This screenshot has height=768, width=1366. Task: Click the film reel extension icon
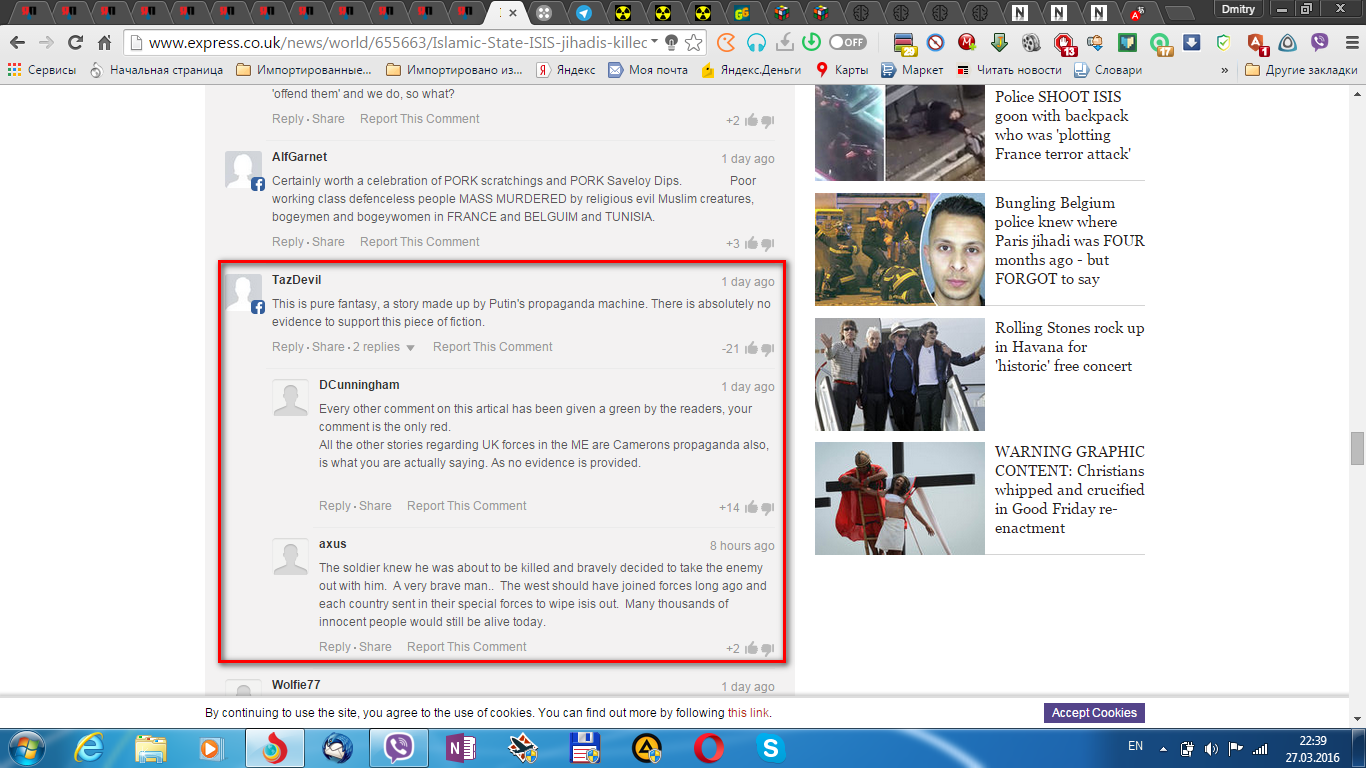tap(1031, 43)
